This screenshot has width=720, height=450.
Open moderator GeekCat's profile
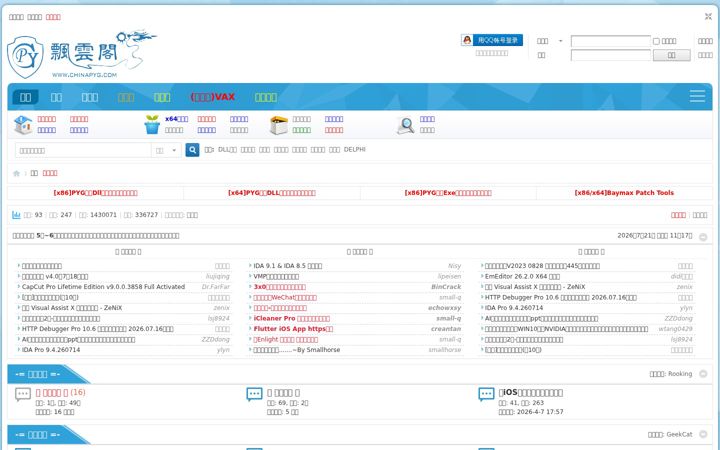(679, 434)
